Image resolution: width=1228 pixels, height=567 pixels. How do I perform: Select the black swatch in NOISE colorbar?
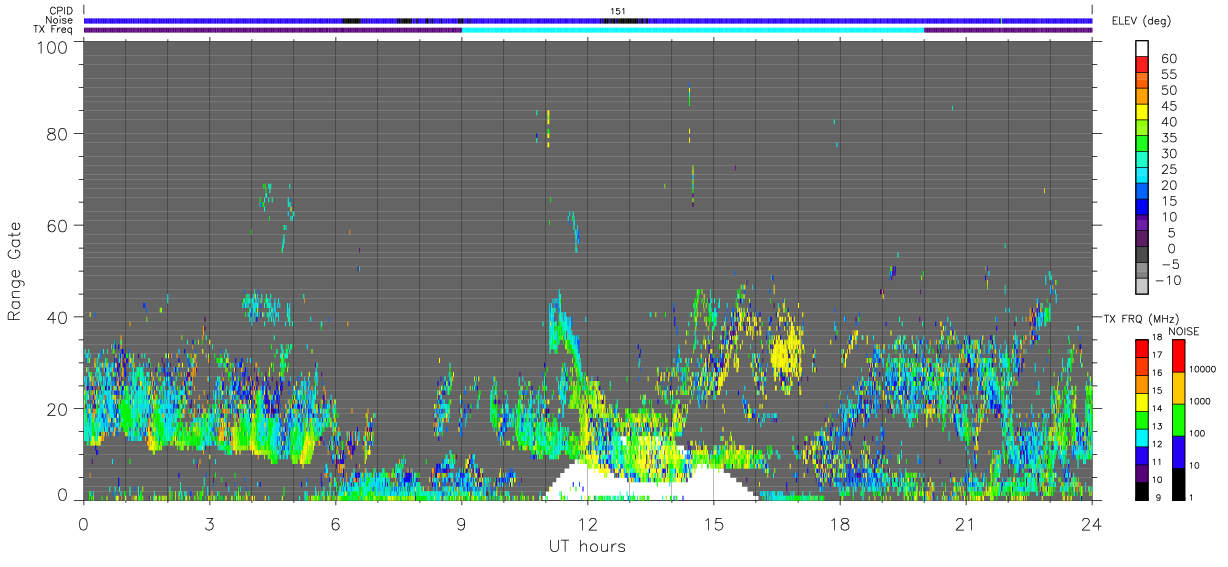coord(1177,484)
